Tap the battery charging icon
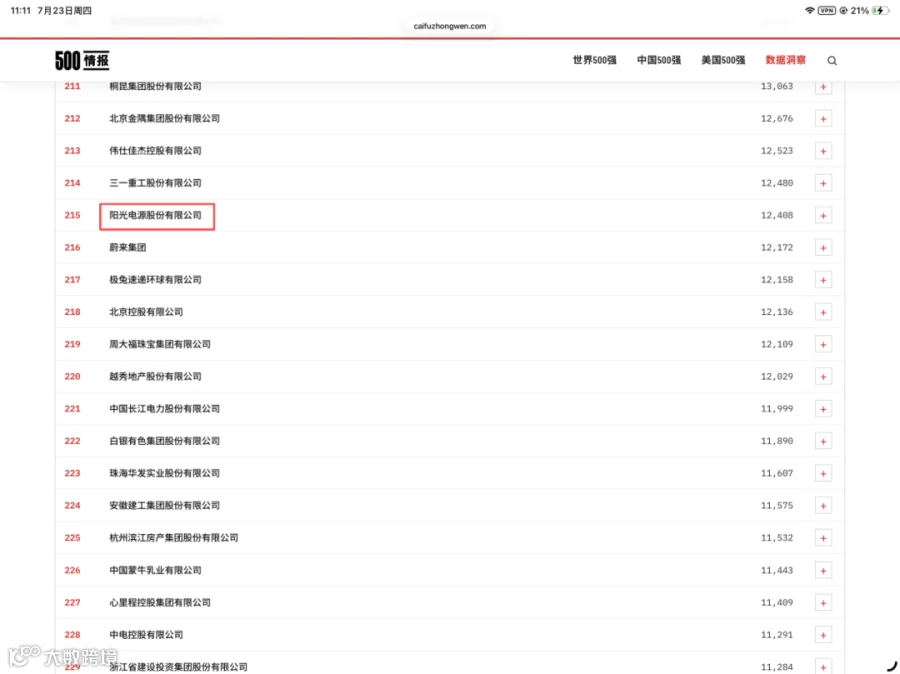The width and height of the screenshot is (900, 674). pyautogui.click(x=880, y=10)
